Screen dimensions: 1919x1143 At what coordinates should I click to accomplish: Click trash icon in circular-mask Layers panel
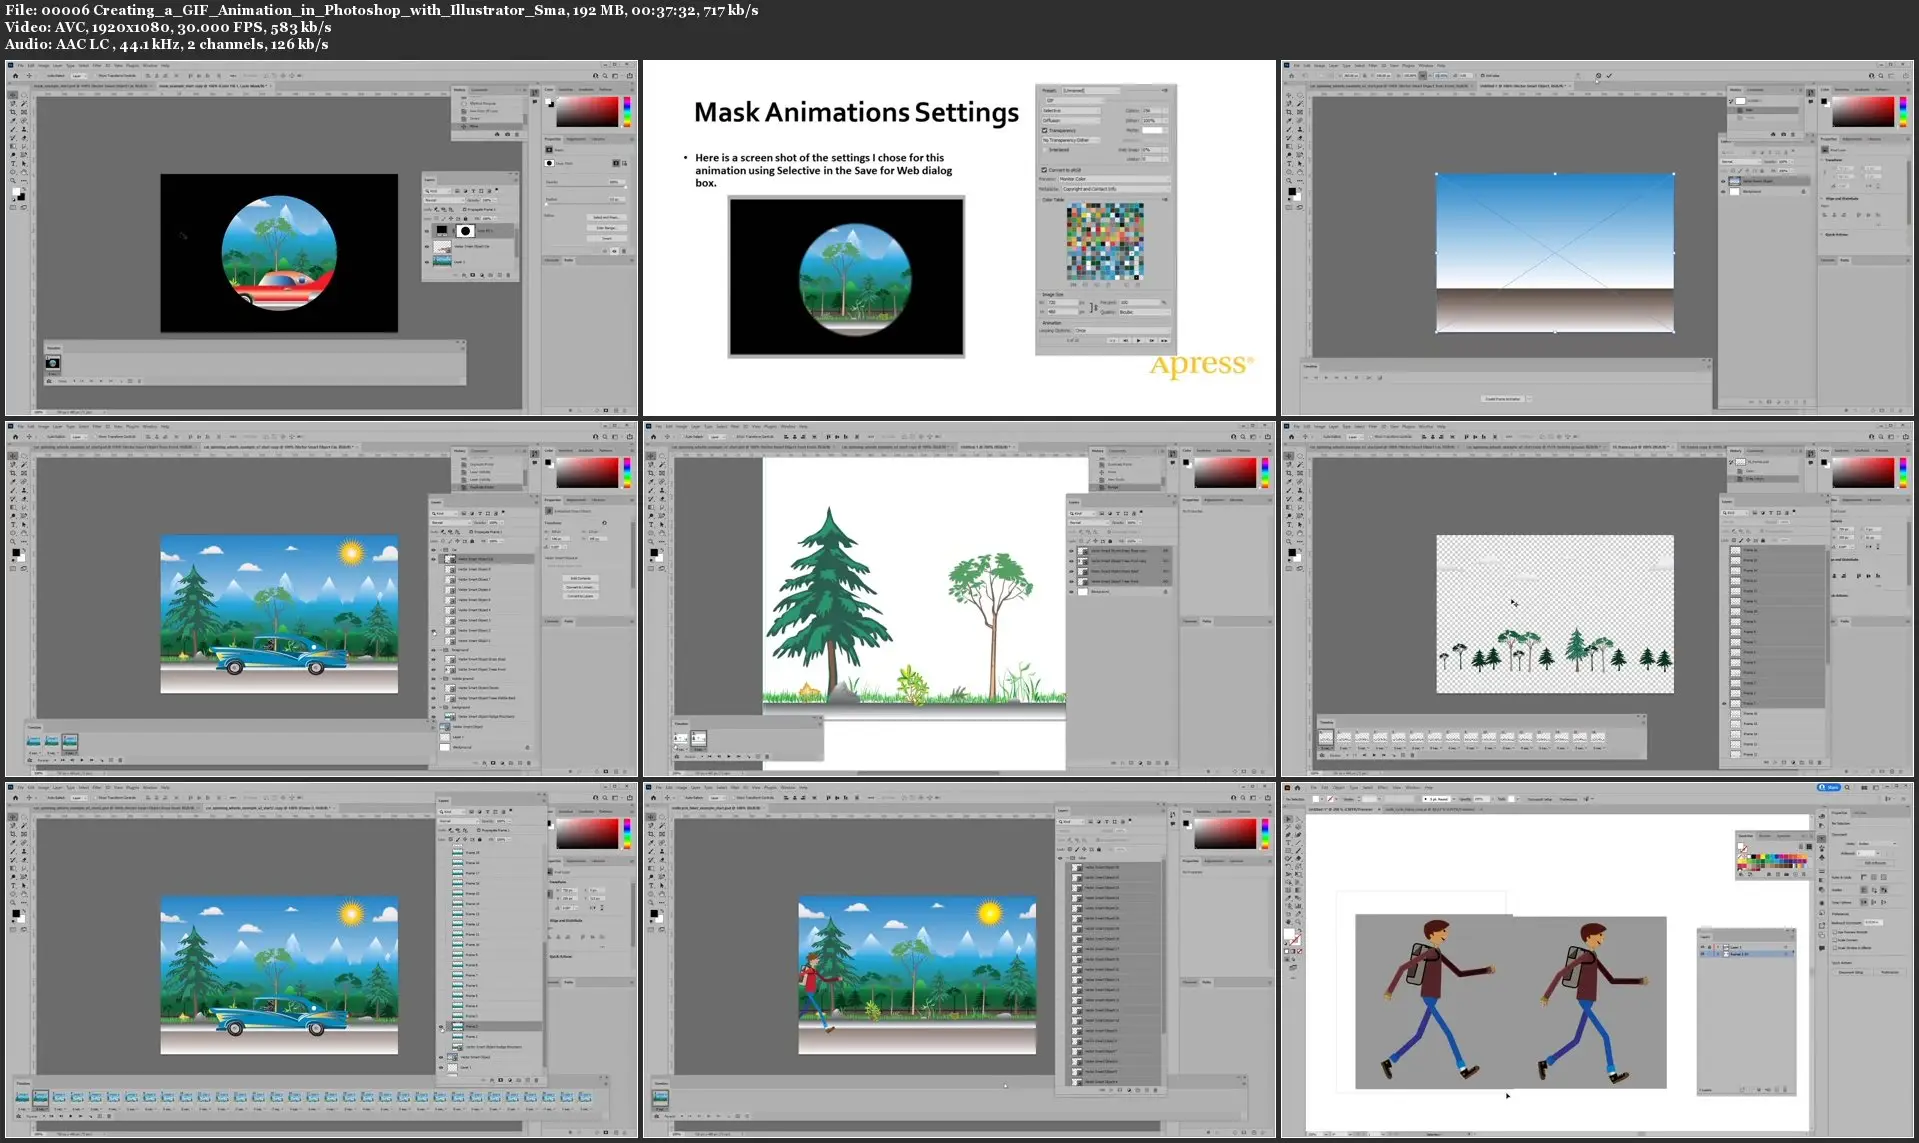tap(510, 275)
